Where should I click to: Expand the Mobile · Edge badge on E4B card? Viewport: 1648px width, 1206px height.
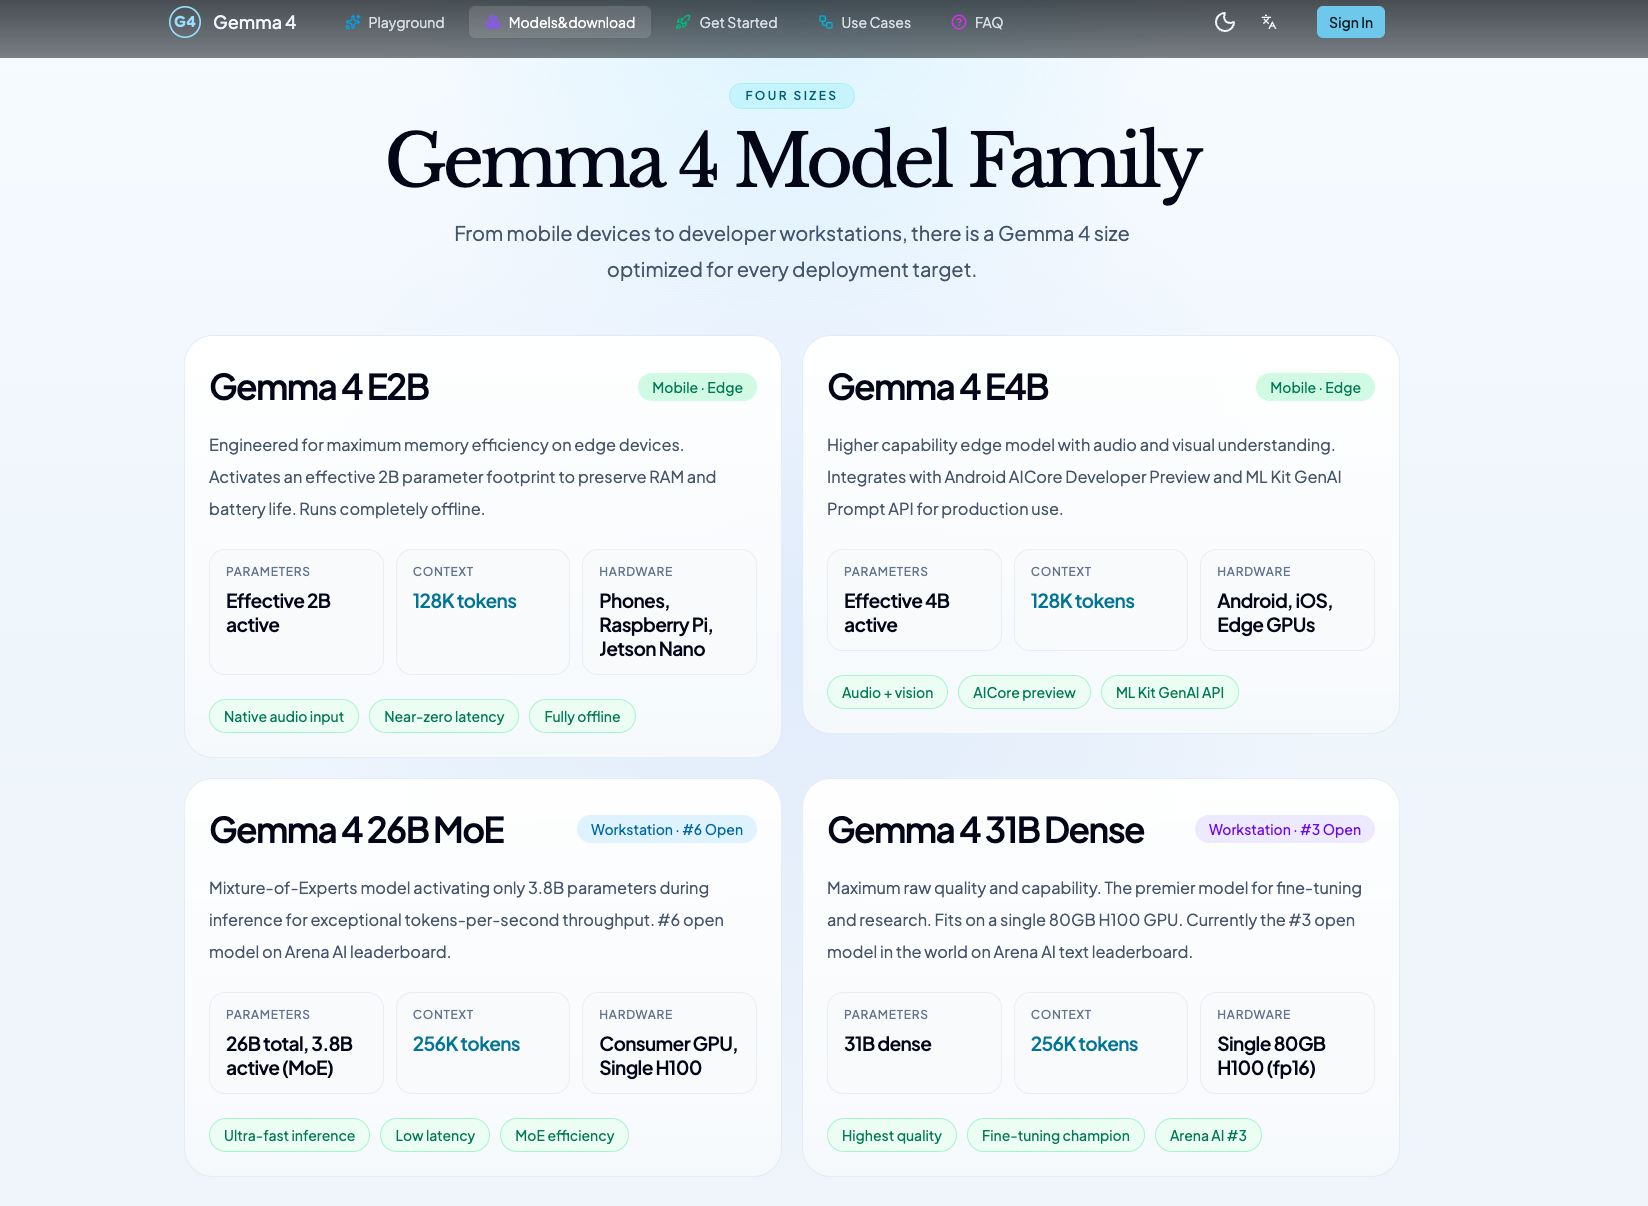(1315, 387)
